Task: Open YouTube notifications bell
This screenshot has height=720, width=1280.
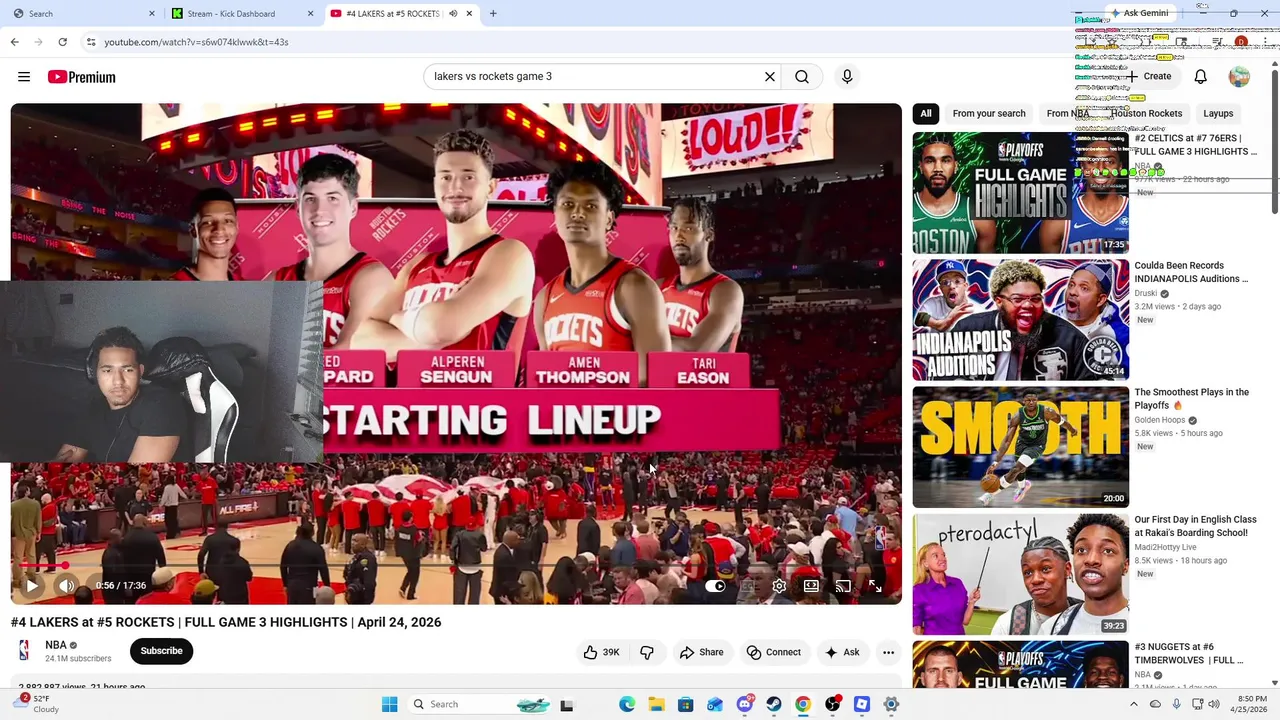Action: point(1201,76)
